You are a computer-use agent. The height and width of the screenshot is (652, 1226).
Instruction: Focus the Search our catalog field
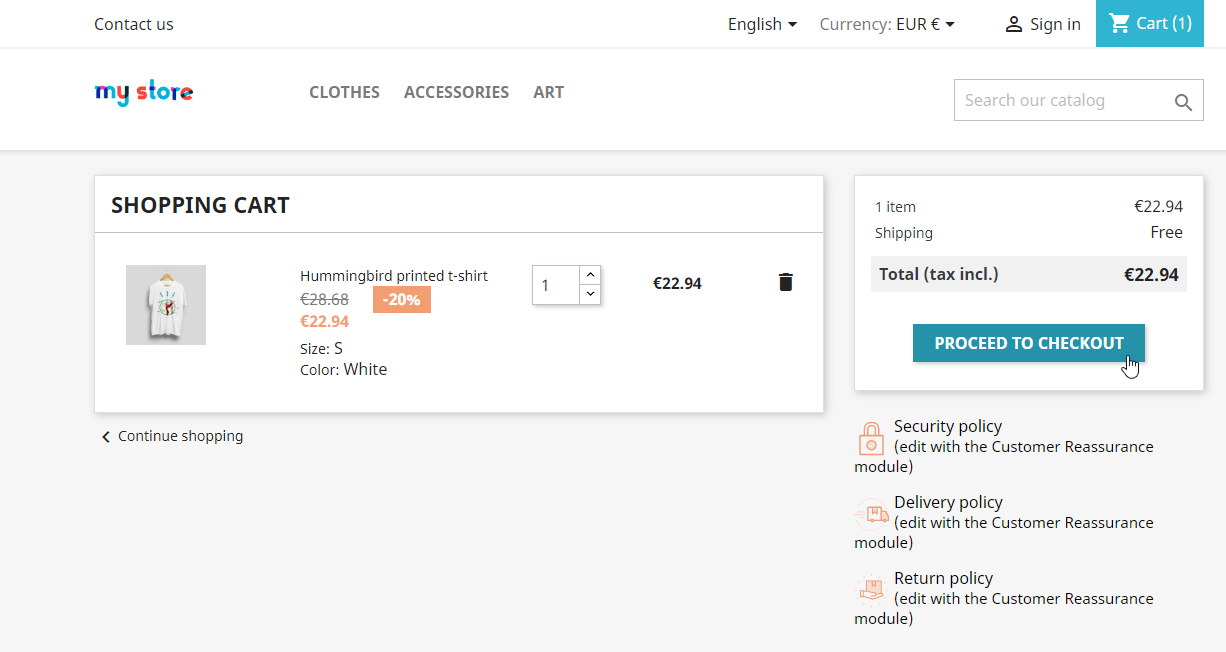[1060, 101]
